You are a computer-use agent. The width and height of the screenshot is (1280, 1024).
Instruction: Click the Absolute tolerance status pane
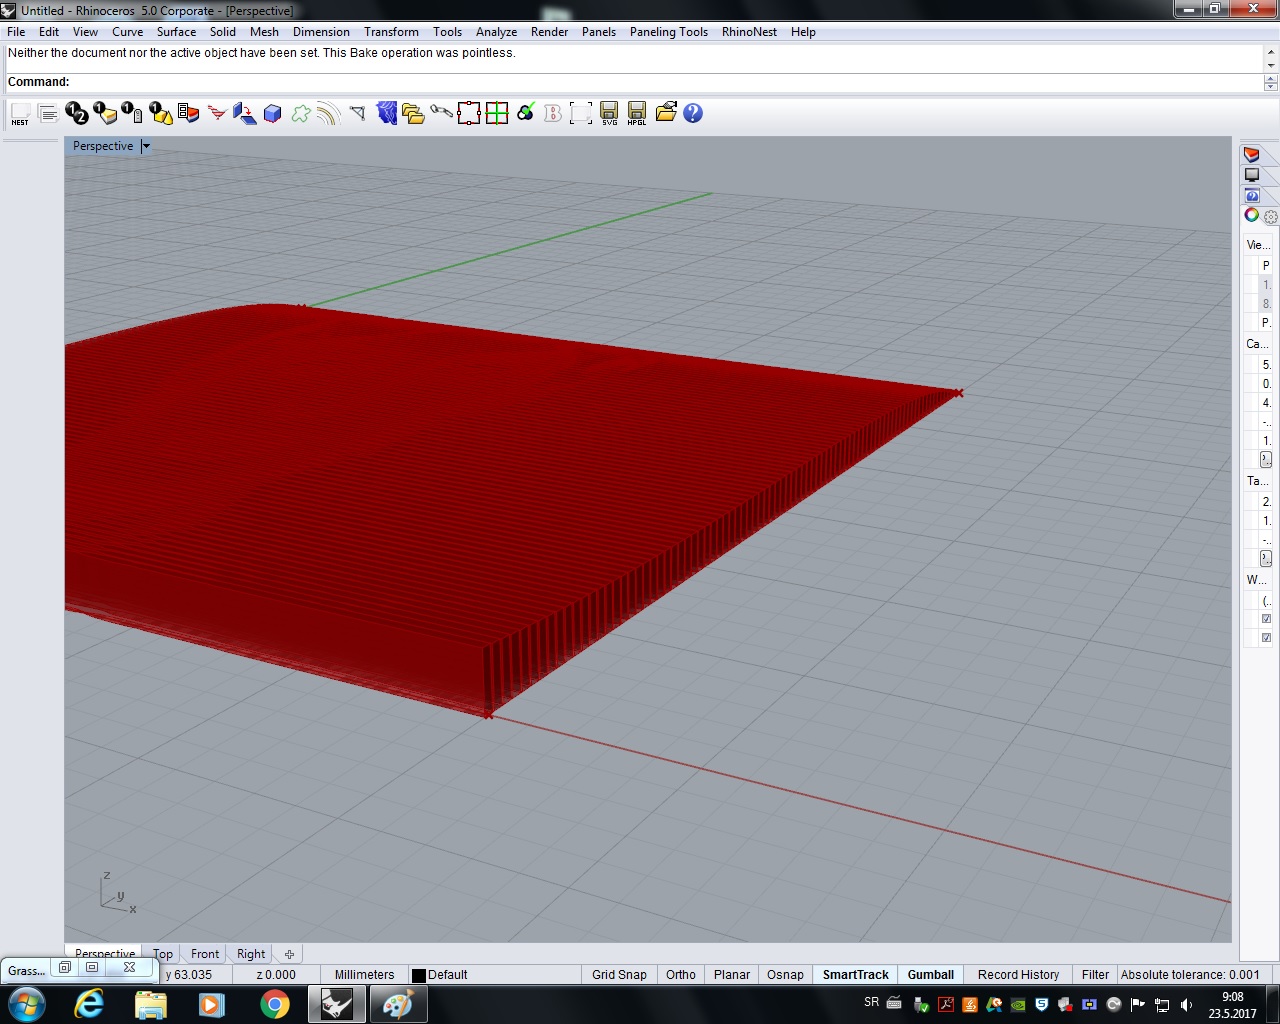tap(1190, 975)
